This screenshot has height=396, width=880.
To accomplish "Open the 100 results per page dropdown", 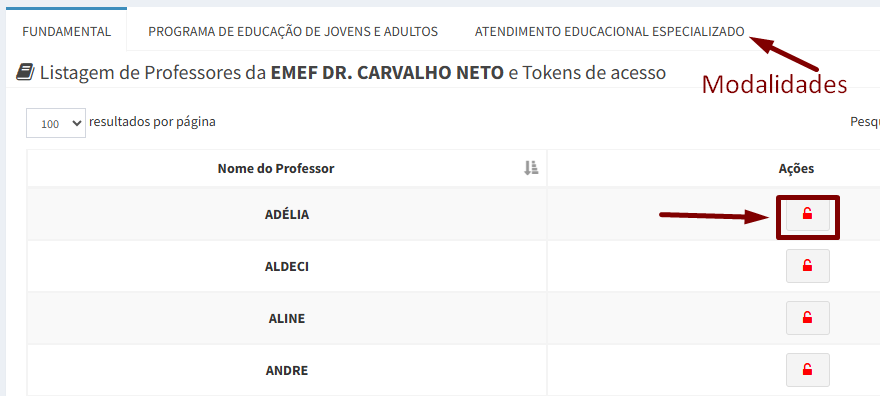I will click(x=56, y=123).
